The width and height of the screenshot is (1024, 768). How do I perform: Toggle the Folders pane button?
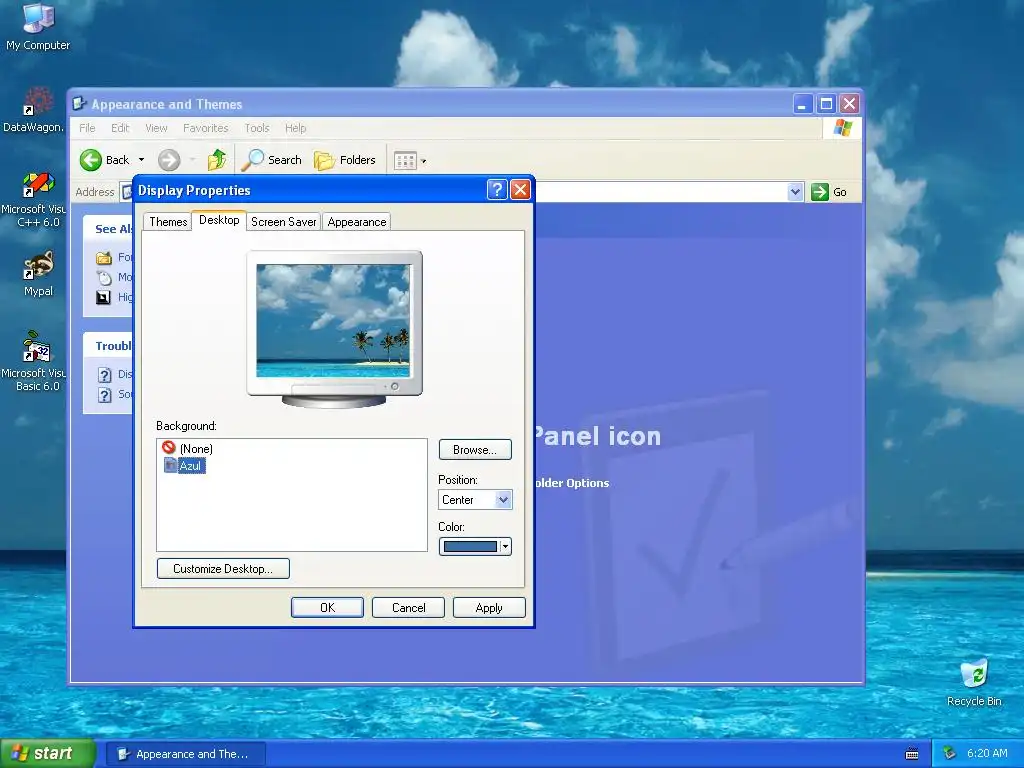tap(345, 160)
